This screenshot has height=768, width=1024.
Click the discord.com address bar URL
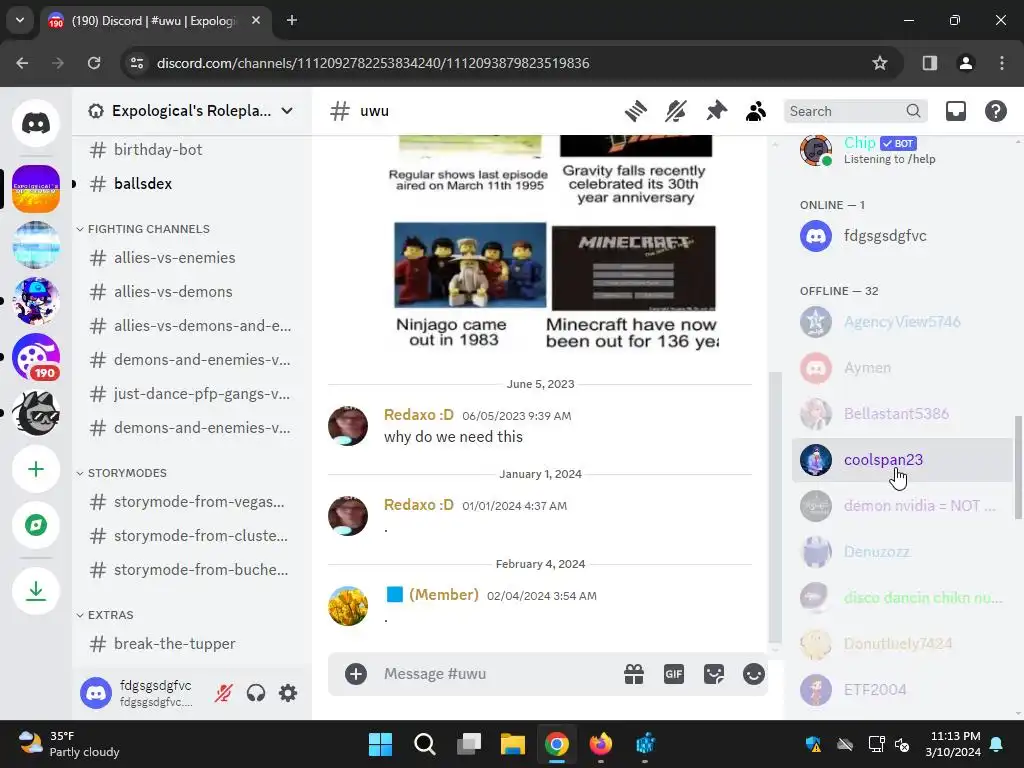373,63
